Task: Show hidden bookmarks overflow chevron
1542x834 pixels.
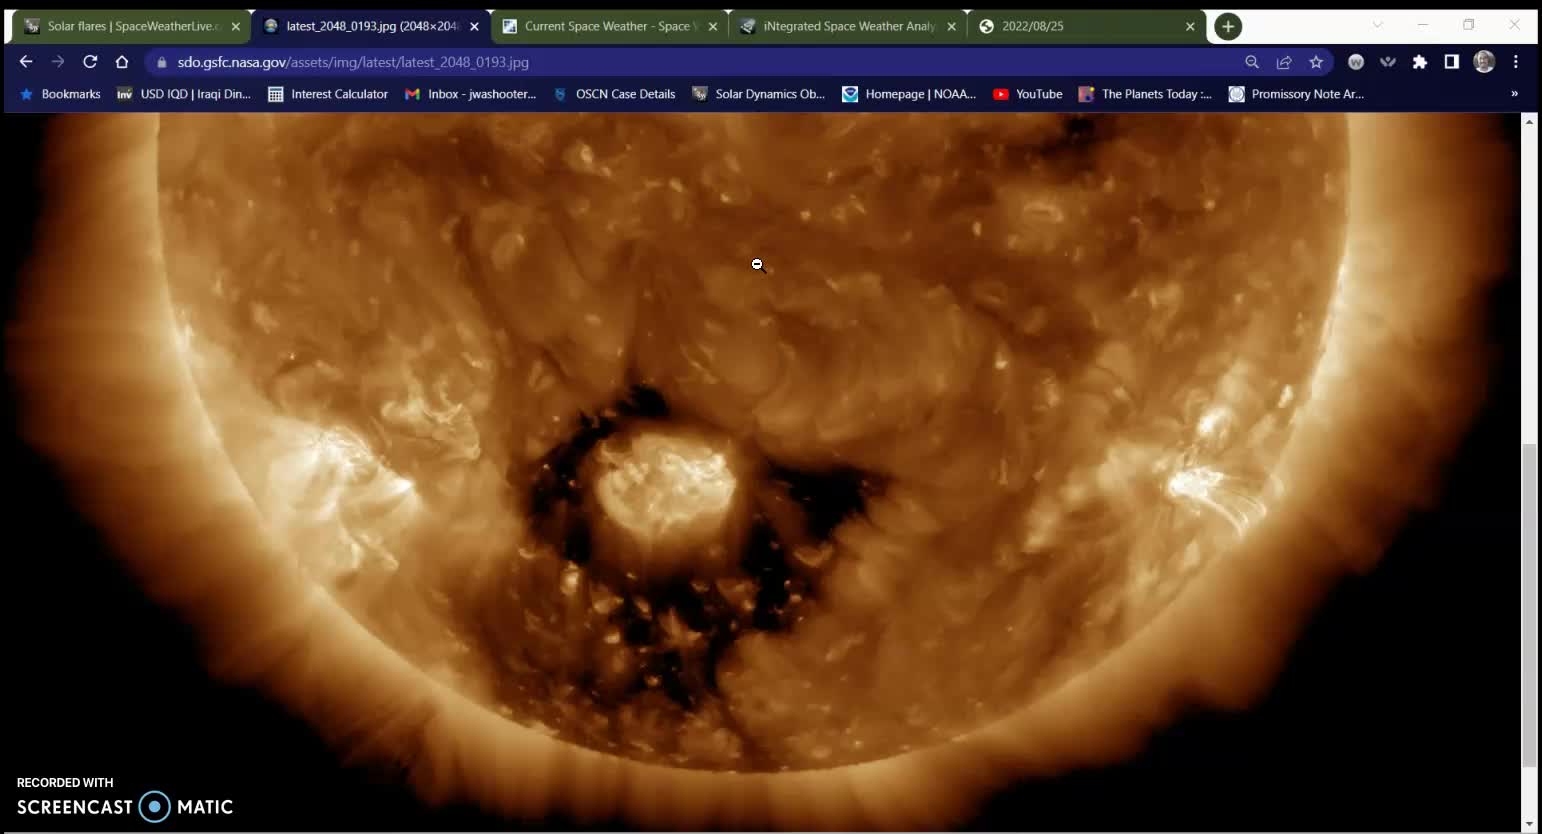Action: click(1514, 94)
